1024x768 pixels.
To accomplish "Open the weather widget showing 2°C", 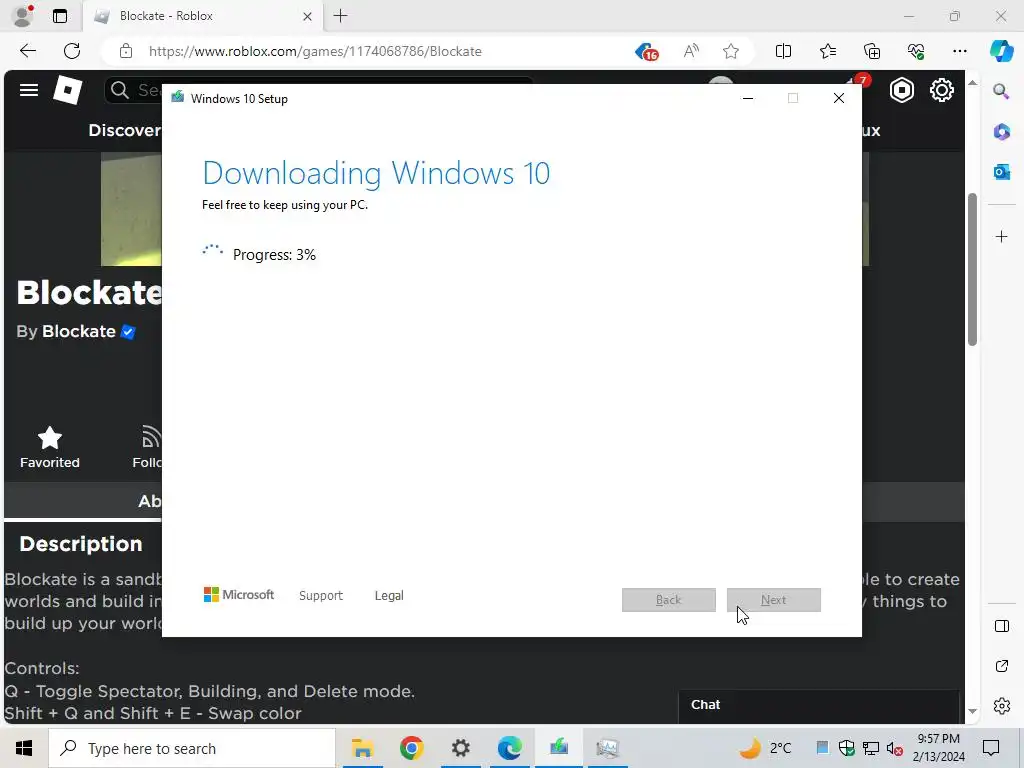I will click(765, 748).
